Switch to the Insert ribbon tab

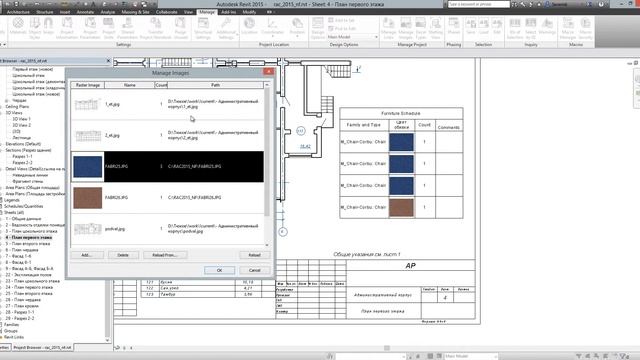[x=64, y=12]
